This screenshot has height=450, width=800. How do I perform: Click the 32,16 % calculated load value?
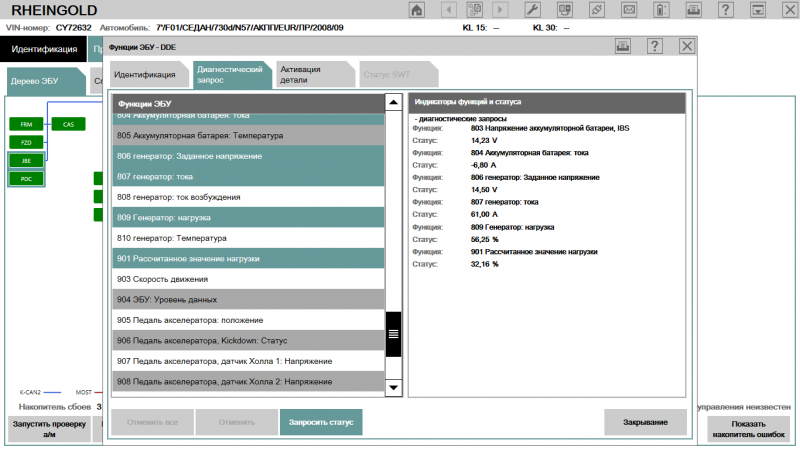[485, 264]
